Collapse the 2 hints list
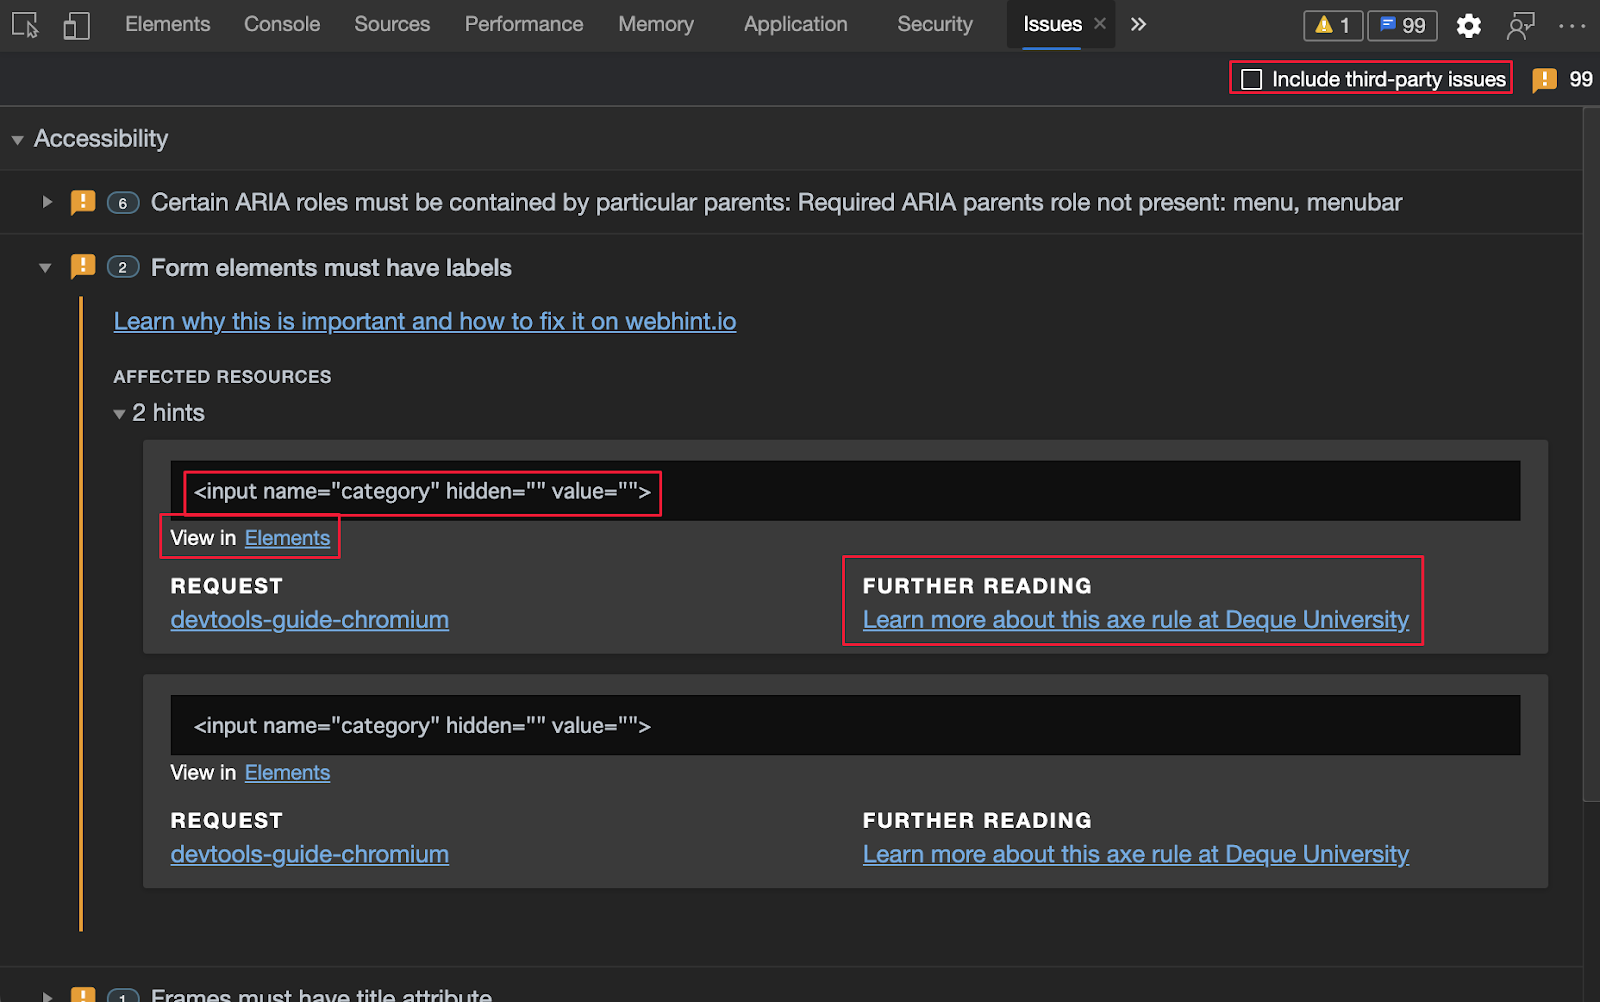This screenshot has height=1002, width=1600. point(119,414)
